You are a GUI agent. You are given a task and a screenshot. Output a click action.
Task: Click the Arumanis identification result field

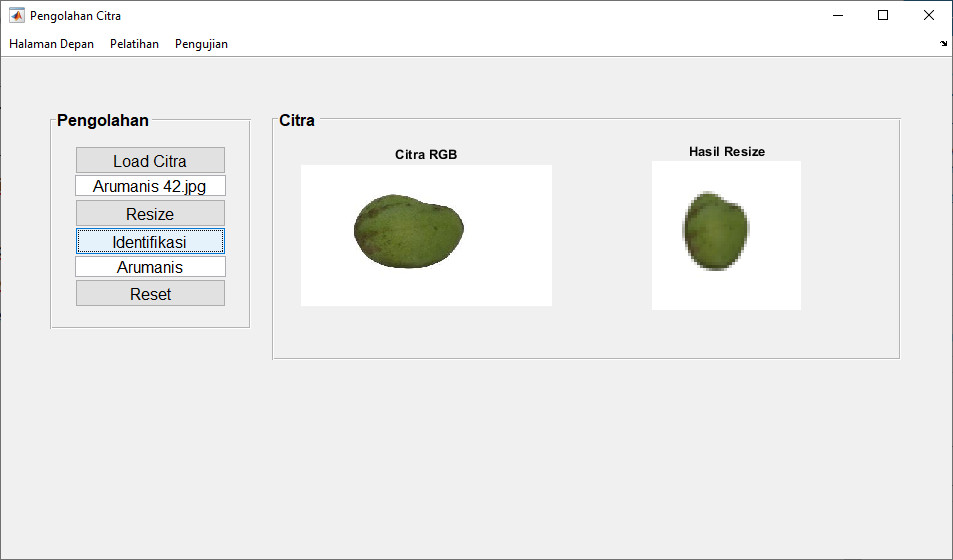coord(150,267)
